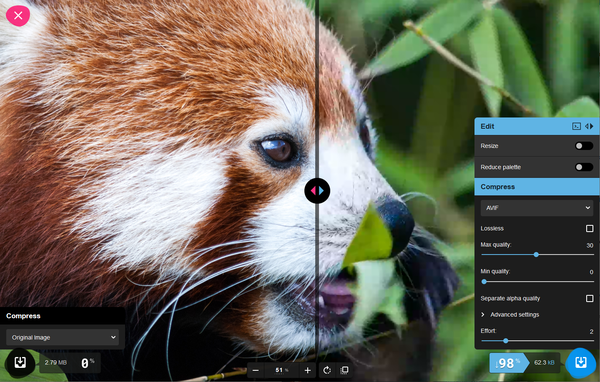Click the Effort slider track

coord(537,341)
